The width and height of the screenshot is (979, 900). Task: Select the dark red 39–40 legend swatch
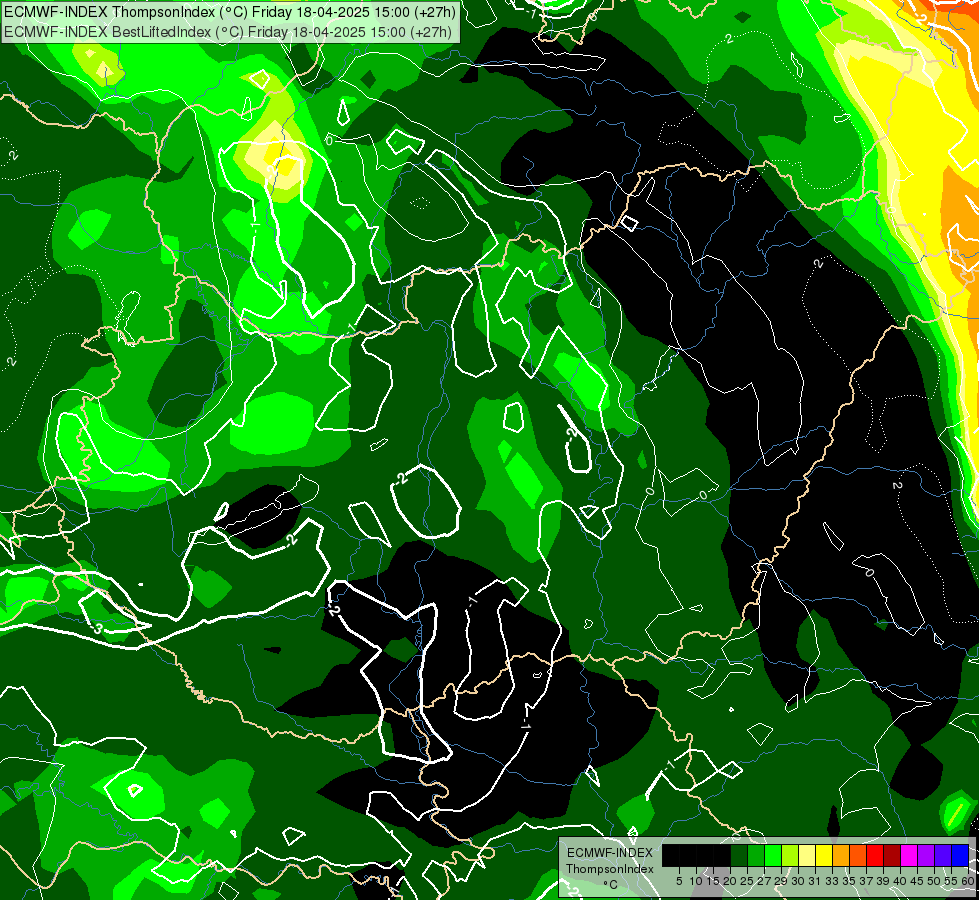click(x=892, y=856)
